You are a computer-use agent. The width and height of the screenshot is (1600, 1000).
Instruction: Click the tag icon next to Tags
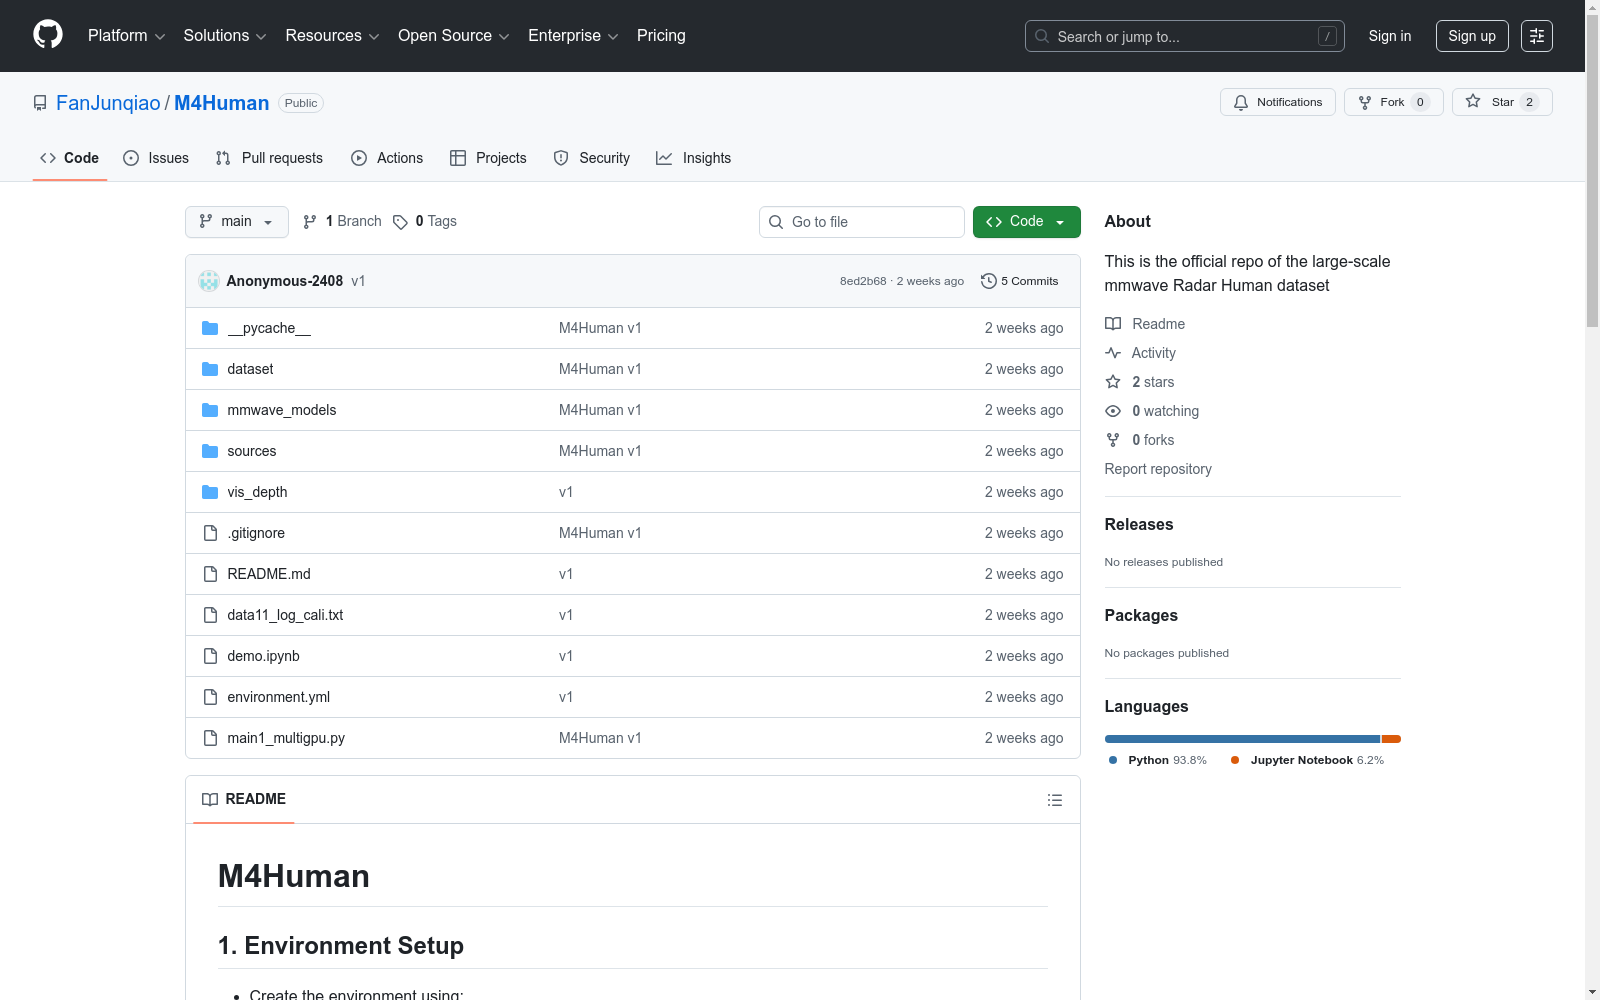pos(400,222)
